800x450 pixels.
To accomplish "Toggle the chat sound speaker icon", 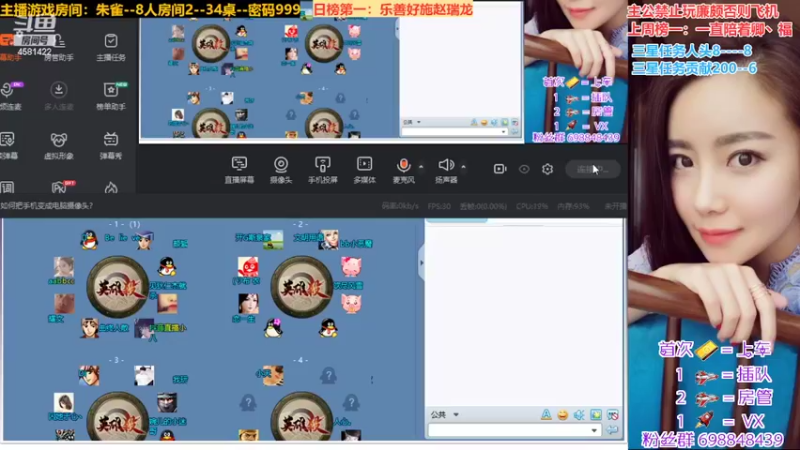I will (579, 415).
